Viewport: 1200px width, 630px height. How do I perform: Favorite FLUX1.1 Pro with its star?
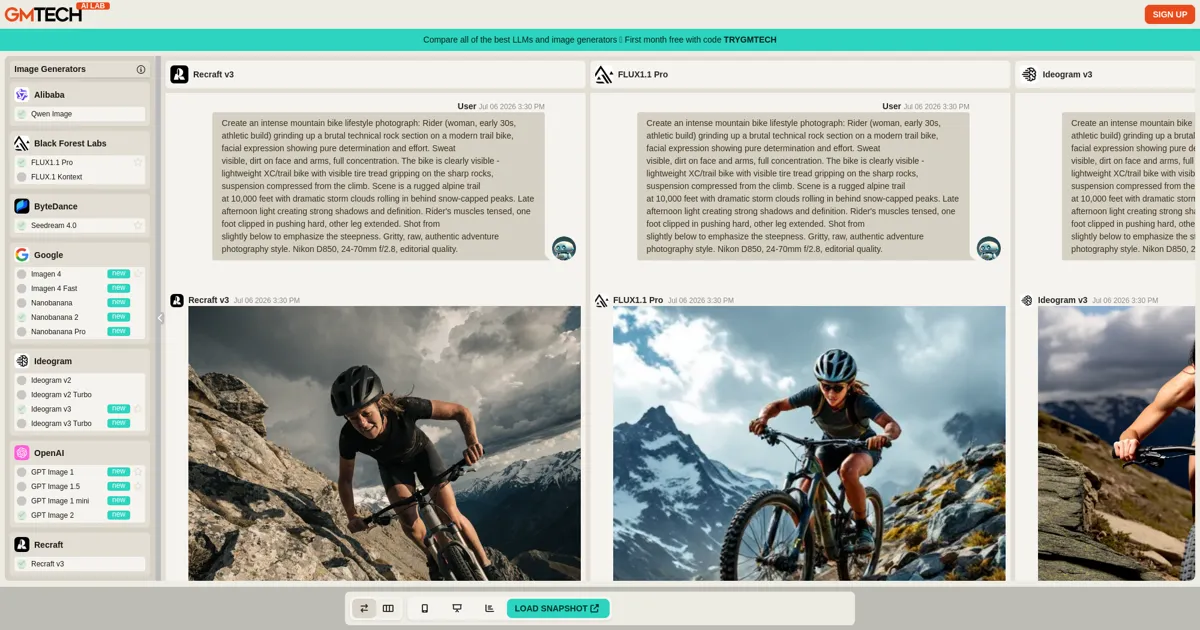point(138,162)
